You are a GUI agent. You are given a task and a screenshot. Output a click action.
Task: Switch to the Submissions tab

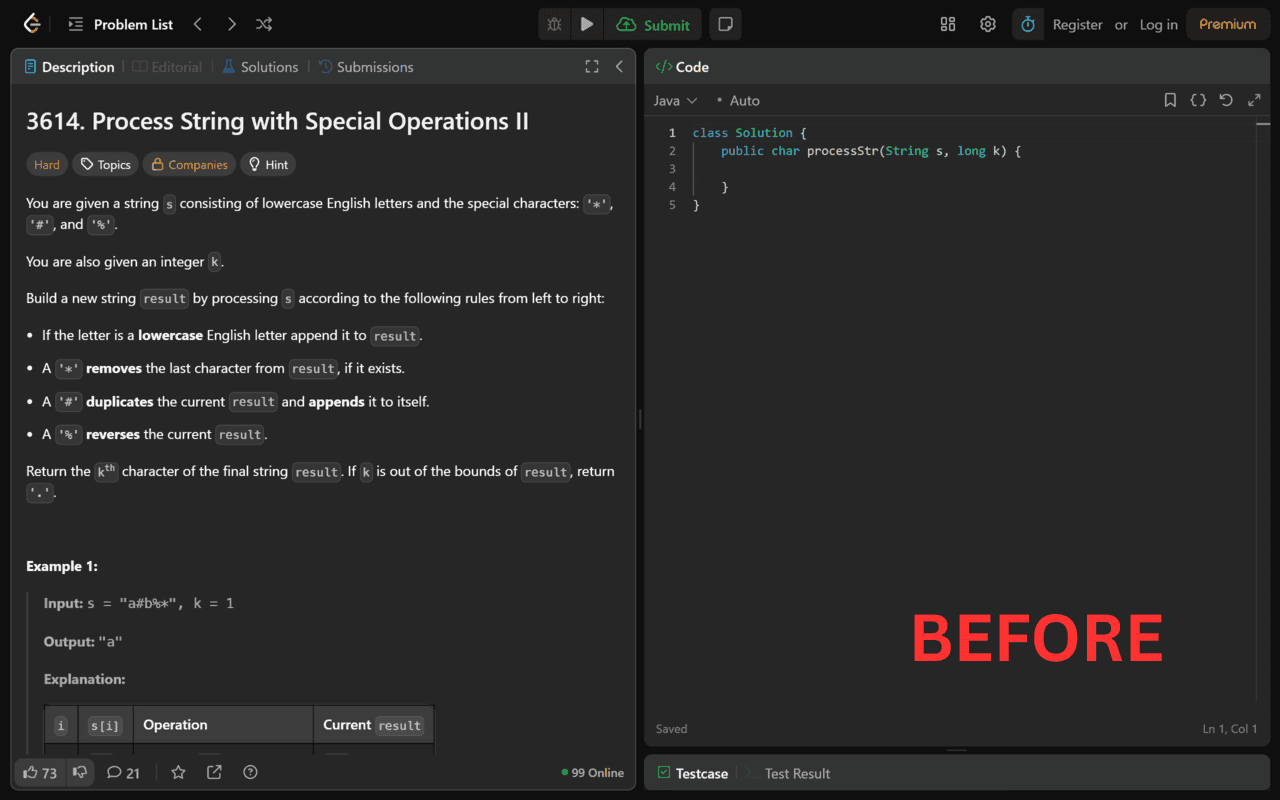point(366,67)
